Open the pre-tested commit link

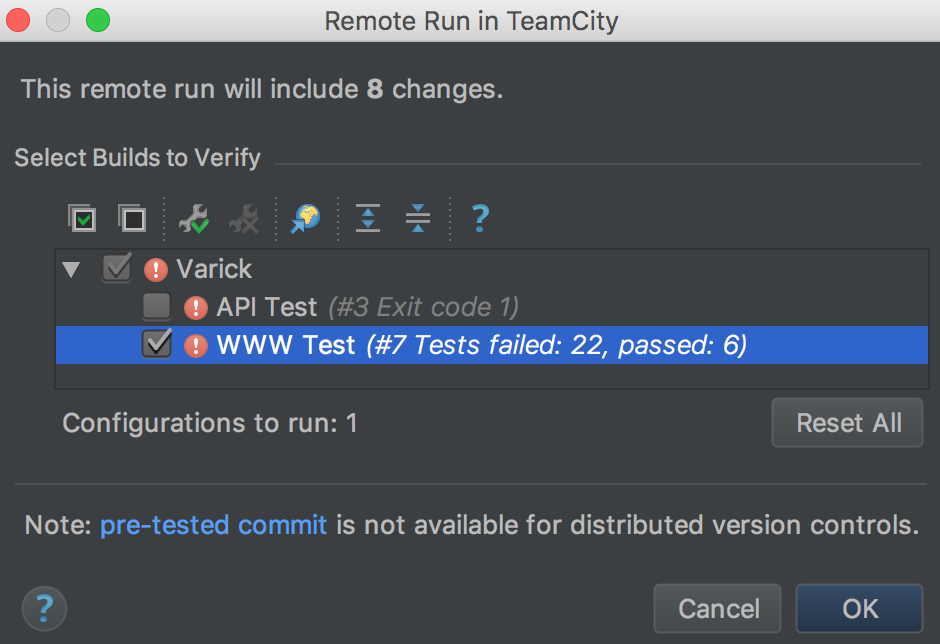(x=213, y=524)
